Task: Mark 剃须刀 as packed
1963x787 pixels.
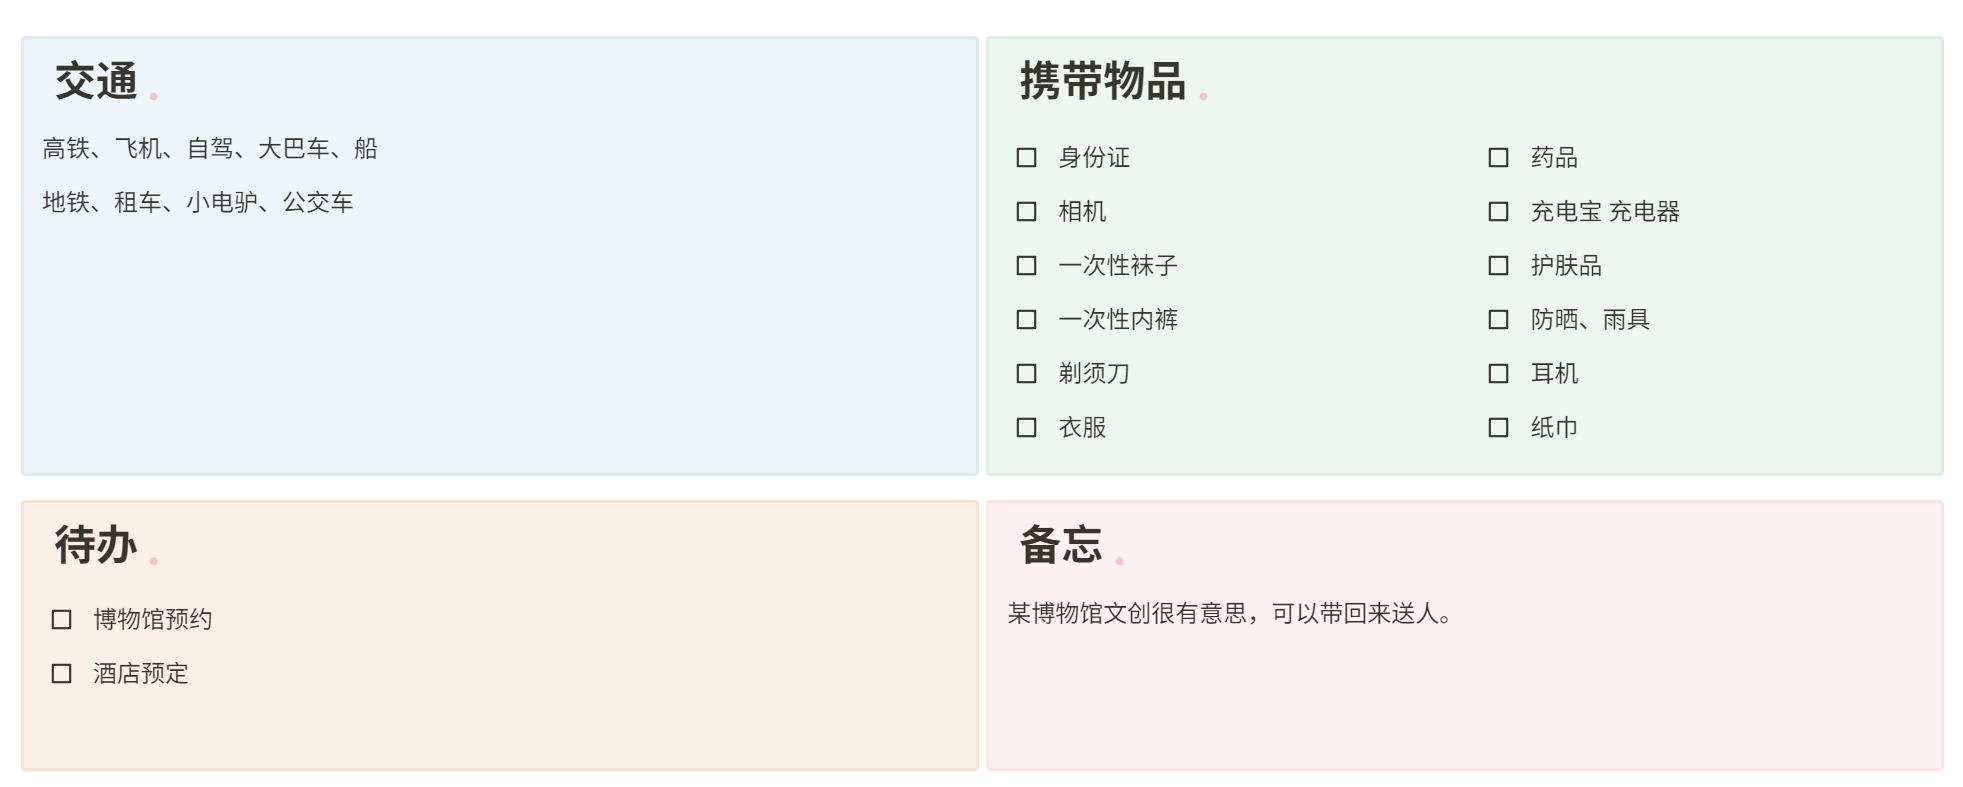Action: [1026, 374]
